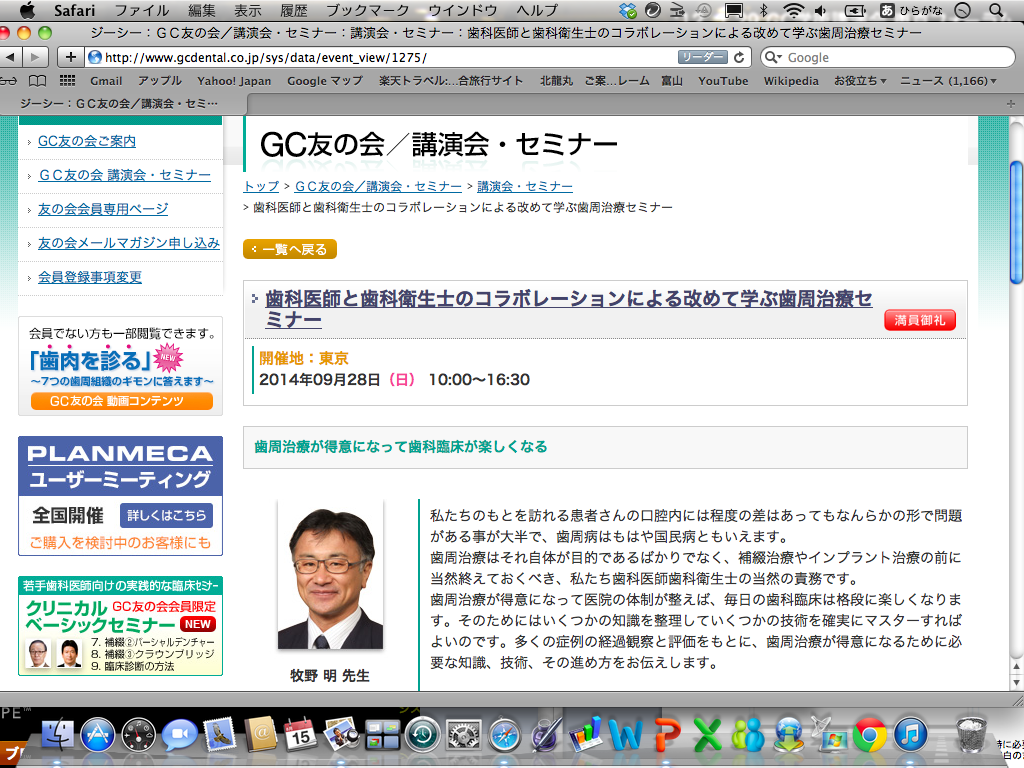The image size is (1024, 768).
Task: Launch Google Chrome from the Dock
Action: coord(869,736)
